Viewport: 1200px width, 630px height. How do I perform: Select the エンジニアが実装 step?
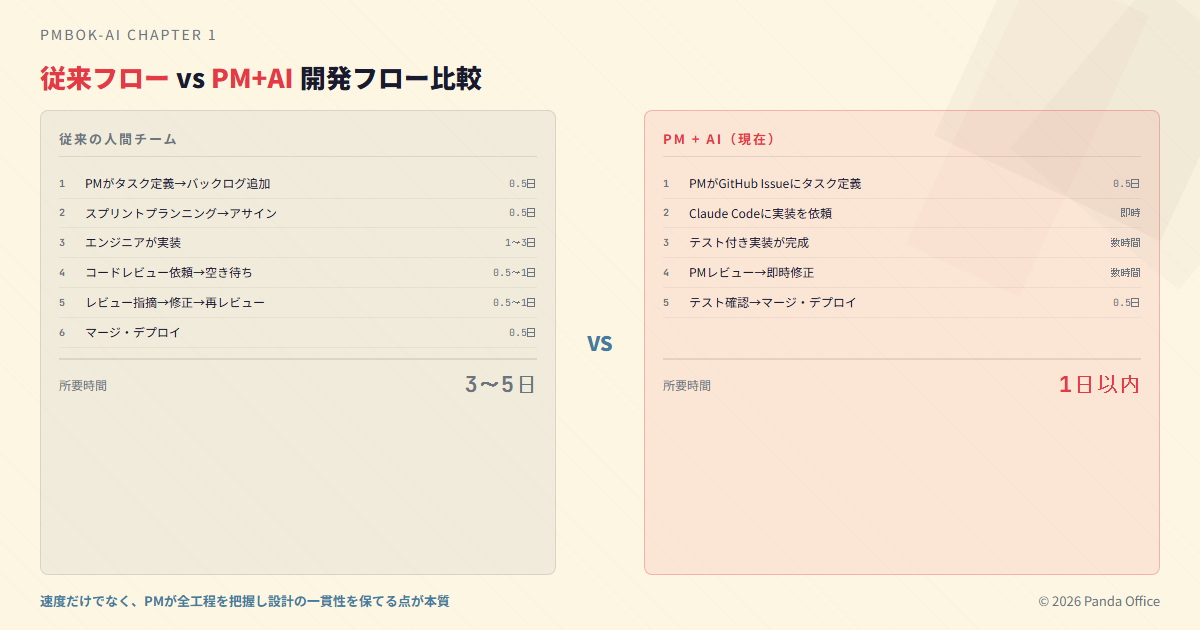coord(133,243)
